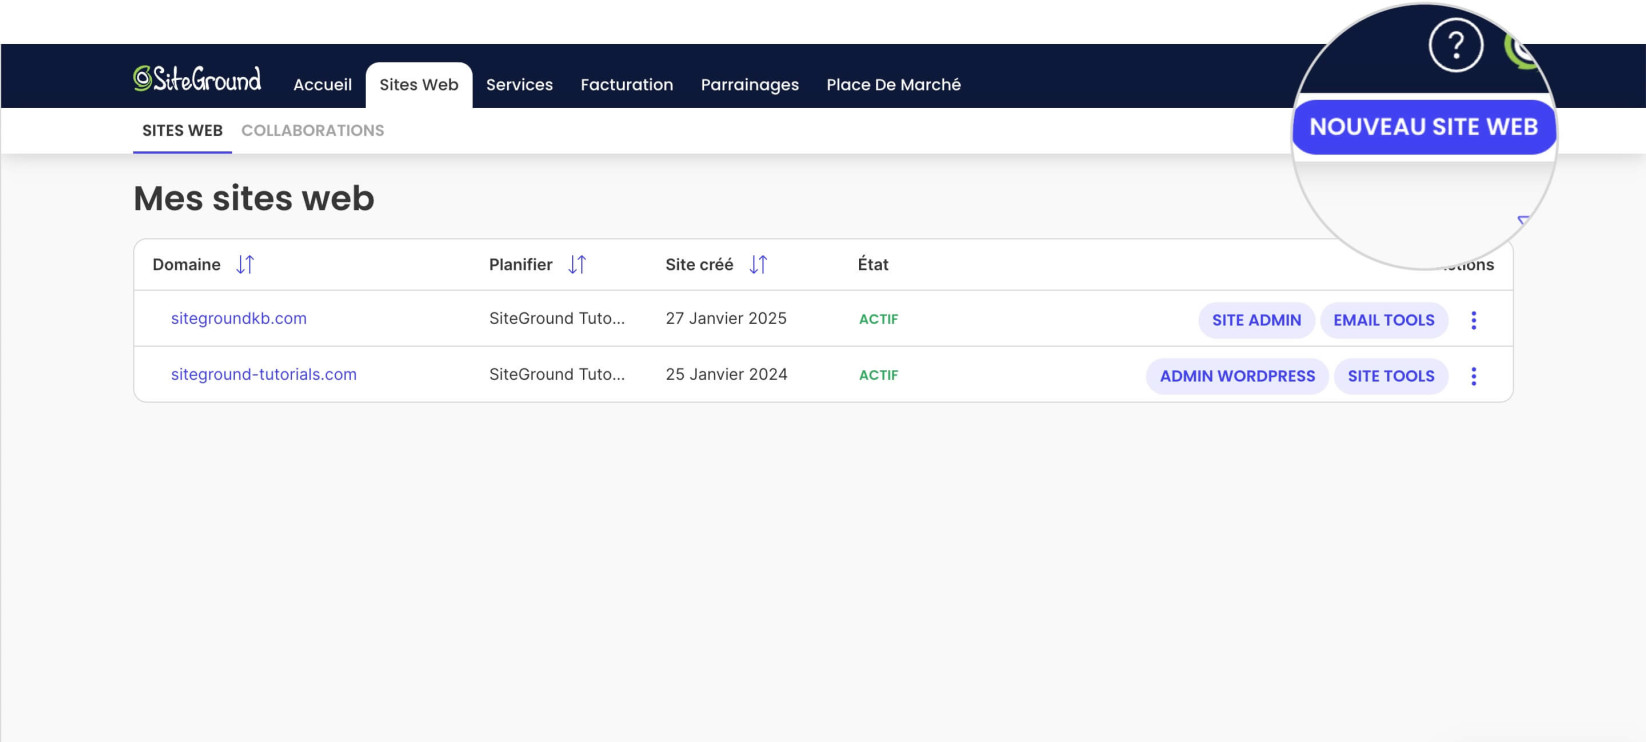This screenshot has height=742, width=1646.
Task: Open the Services menu item
Action: (x=519, y=85)
